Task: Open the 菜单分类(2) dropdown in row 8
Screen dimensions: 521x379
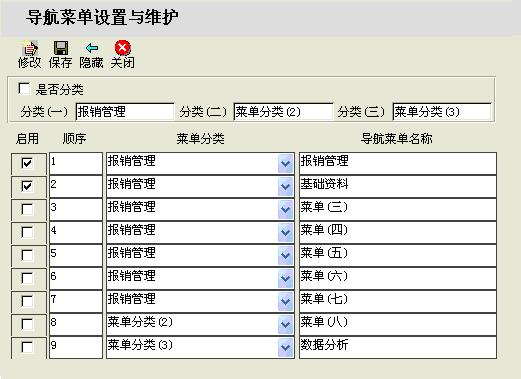Action: 285,324
